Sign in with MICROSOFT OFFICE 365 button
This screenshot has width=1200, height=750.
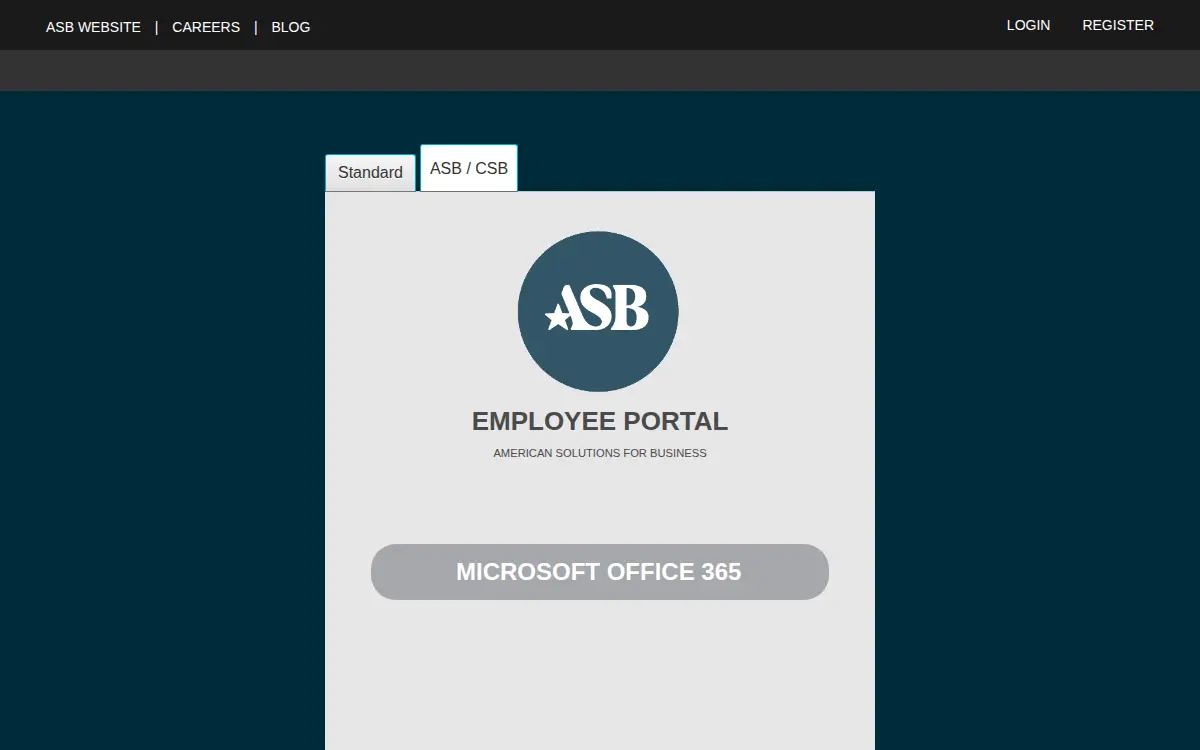[600, 572]
